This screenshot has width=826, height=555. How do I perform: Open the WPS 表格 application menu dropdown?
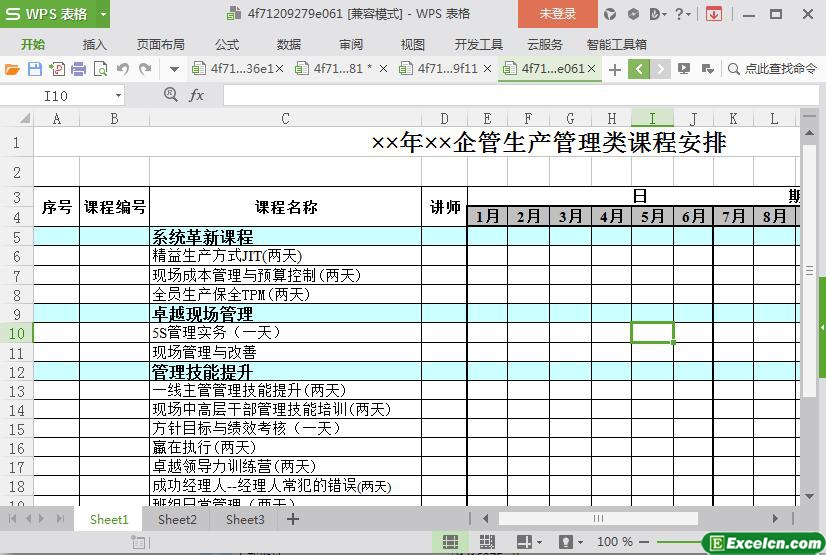[104, 14]
